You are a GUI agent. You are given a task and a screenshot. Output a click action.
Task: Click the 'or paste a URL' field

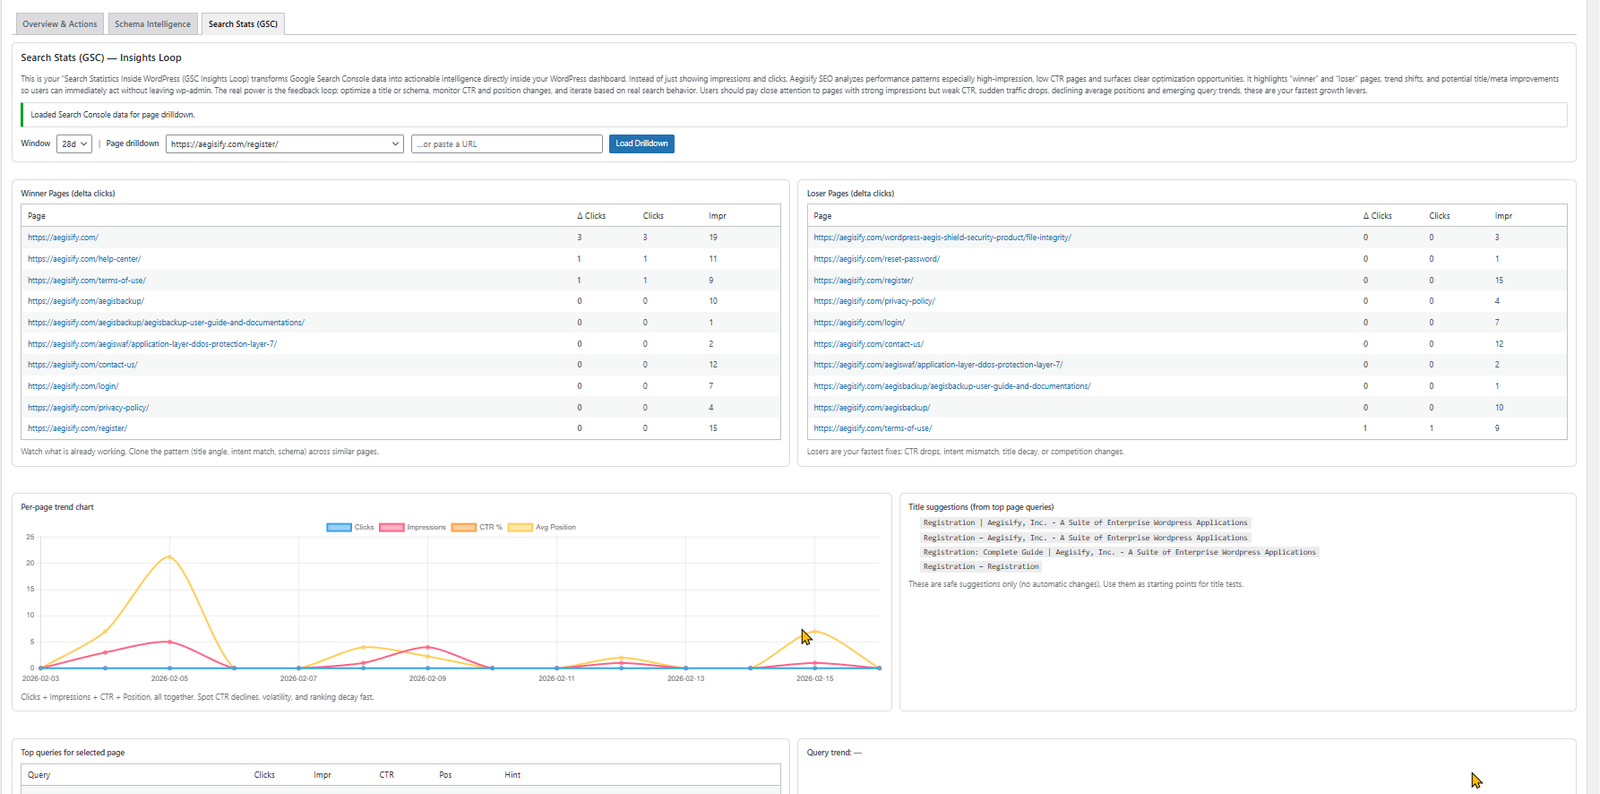[x=506, y=144]
